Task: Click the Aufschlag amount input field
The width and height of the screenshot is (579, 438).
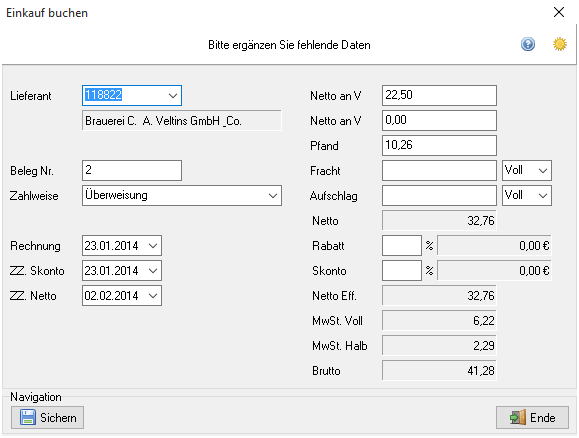Action: [x=439, y=195]
